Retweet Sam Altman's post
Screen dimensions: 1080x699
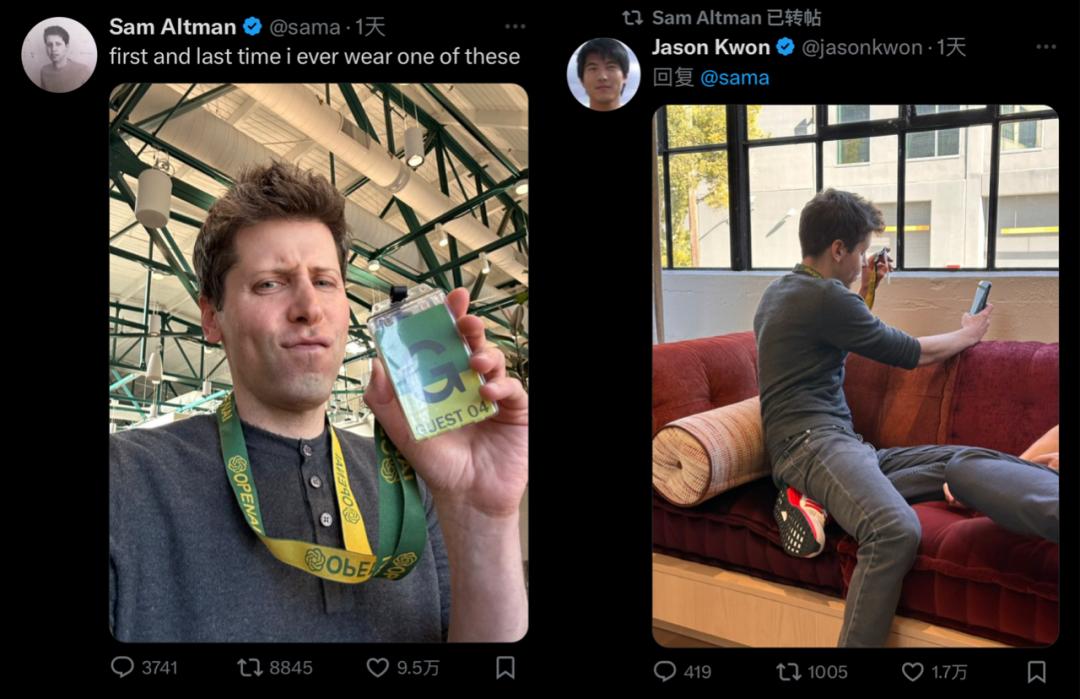pos(250,667)
